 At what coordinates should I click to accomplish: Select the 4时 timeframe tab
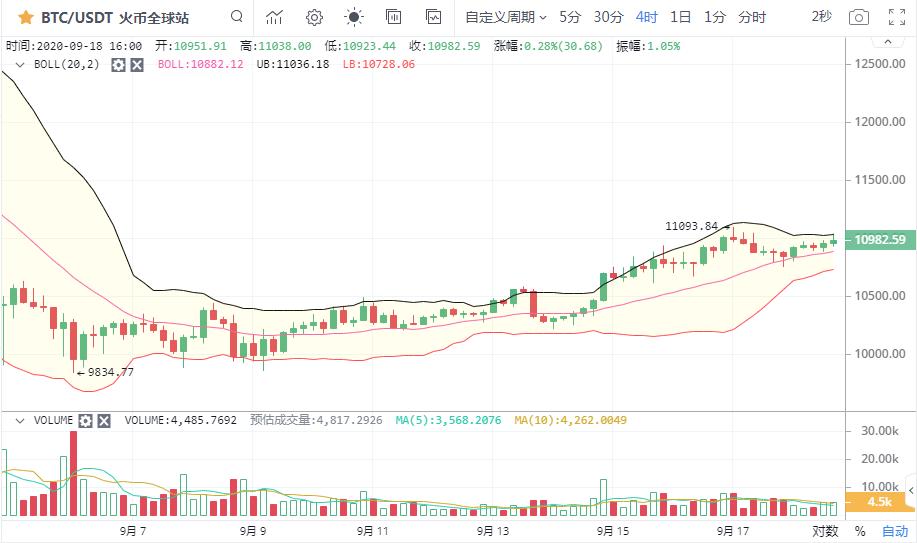click(x=647, y=17)
